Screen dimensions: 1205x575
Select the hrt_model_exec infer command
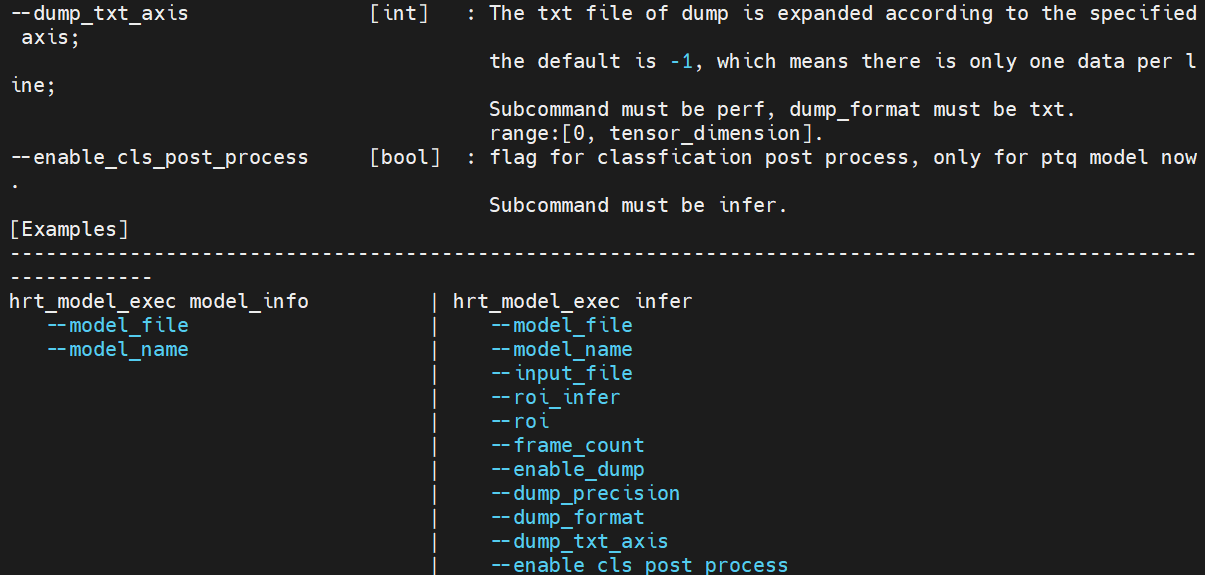pos(572,302)
